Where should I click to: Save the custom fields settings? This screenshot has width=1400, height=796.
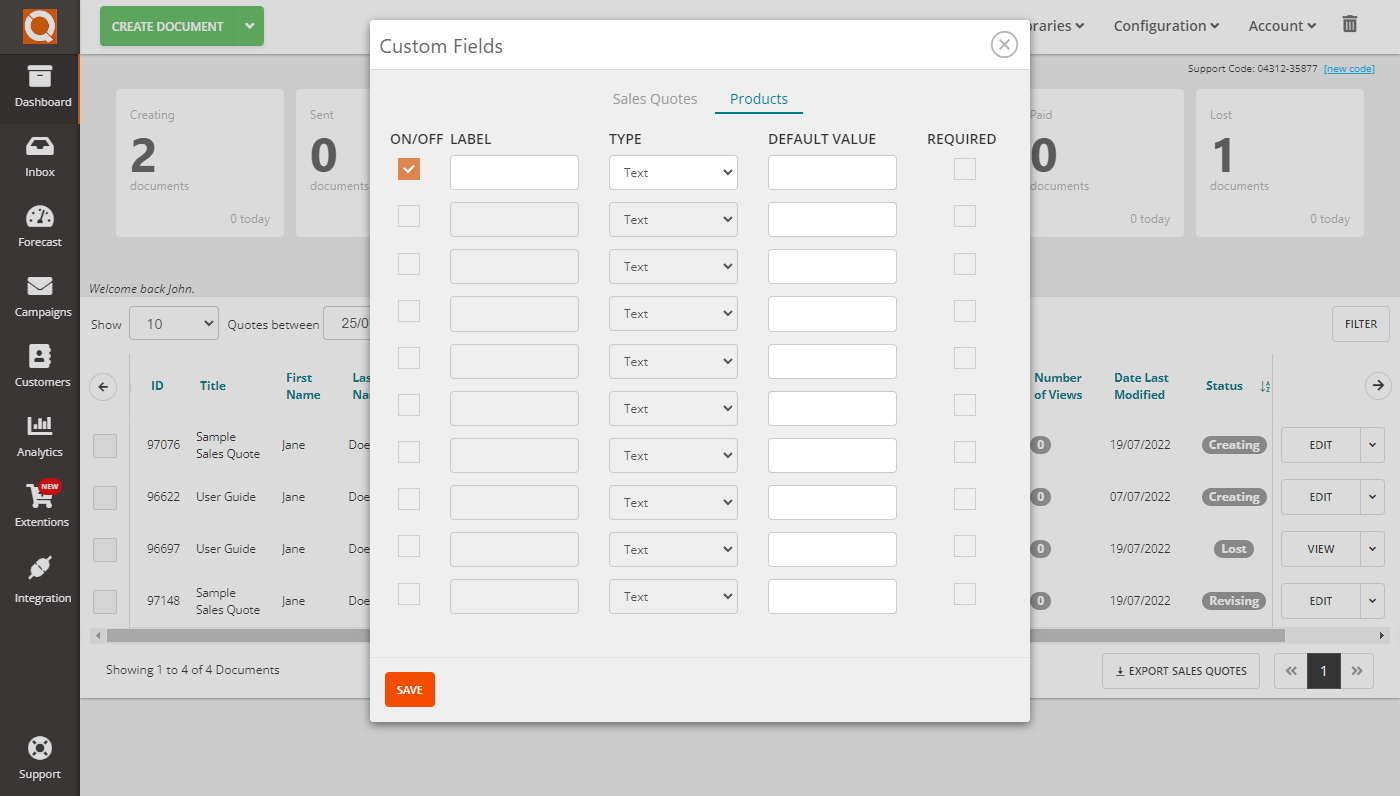tap(409, 689)
